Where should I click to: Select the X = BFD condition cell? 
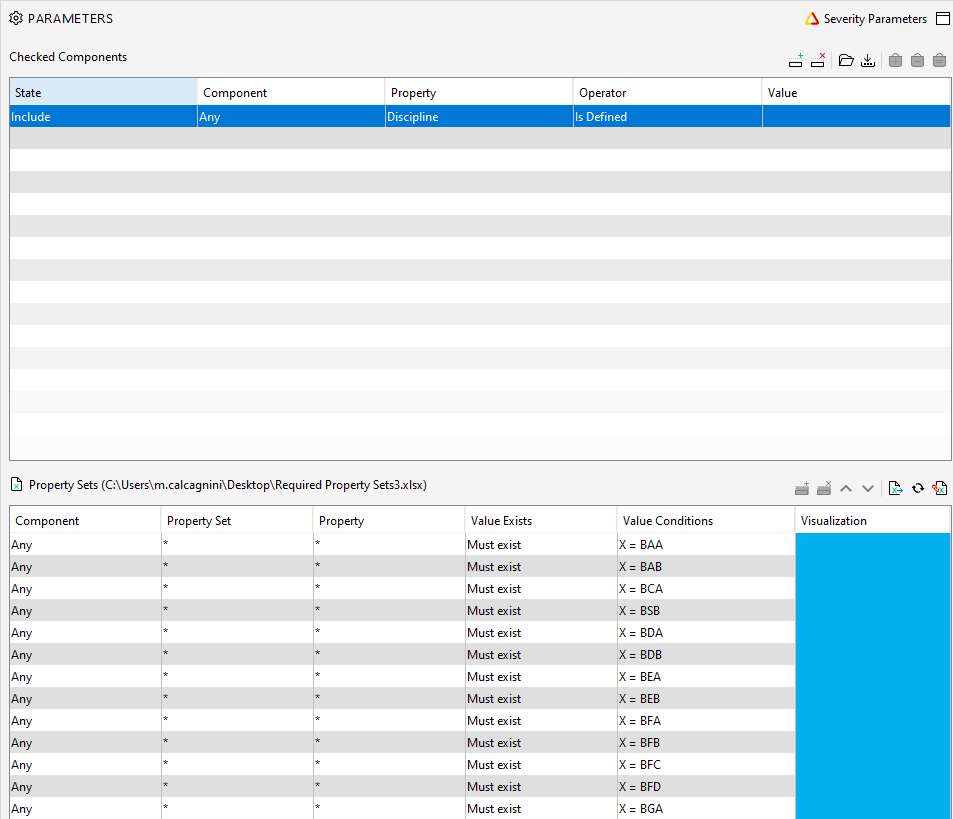coord(706,786)
